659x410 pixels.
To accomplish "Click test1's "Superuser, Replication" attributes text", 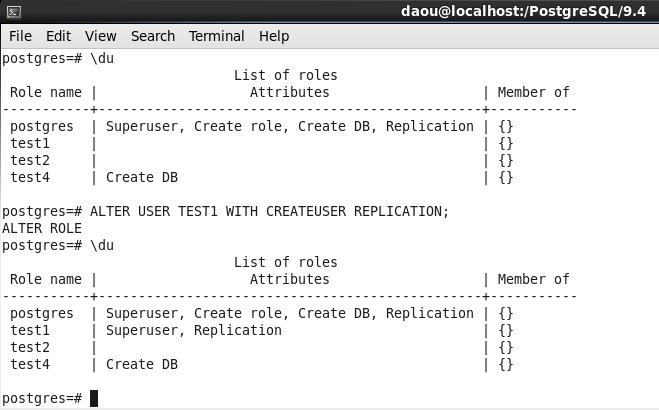I will (x=193, y=330).
